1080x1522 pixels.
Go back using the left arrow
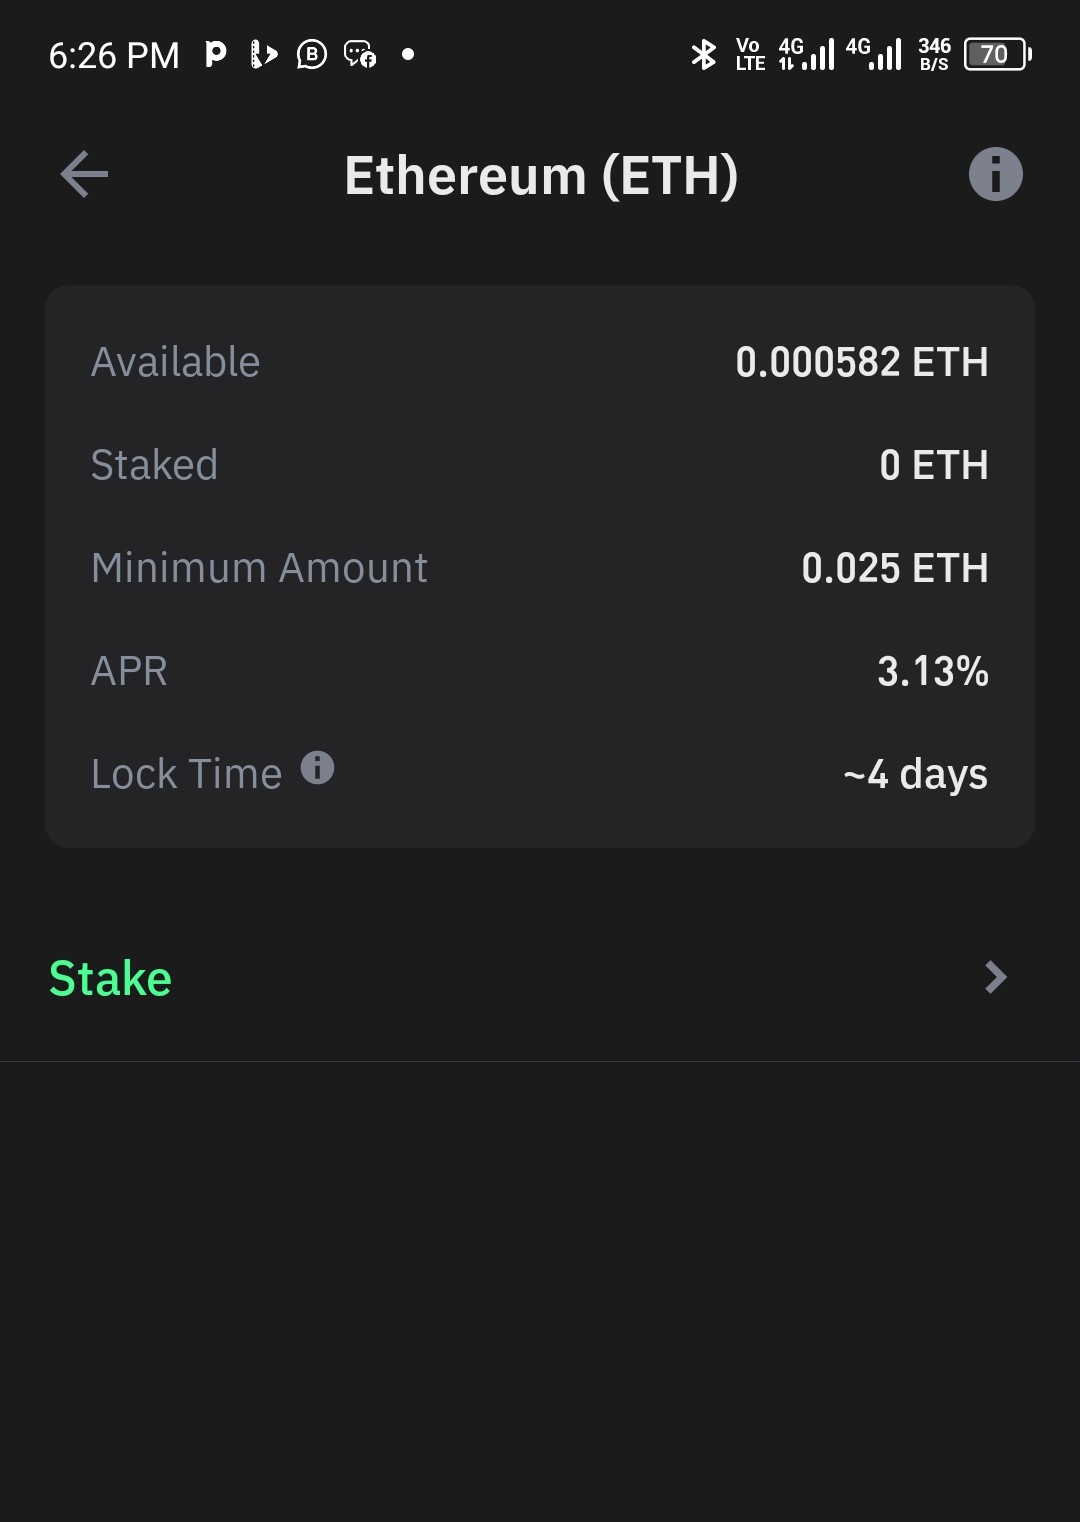click(84, 175)
